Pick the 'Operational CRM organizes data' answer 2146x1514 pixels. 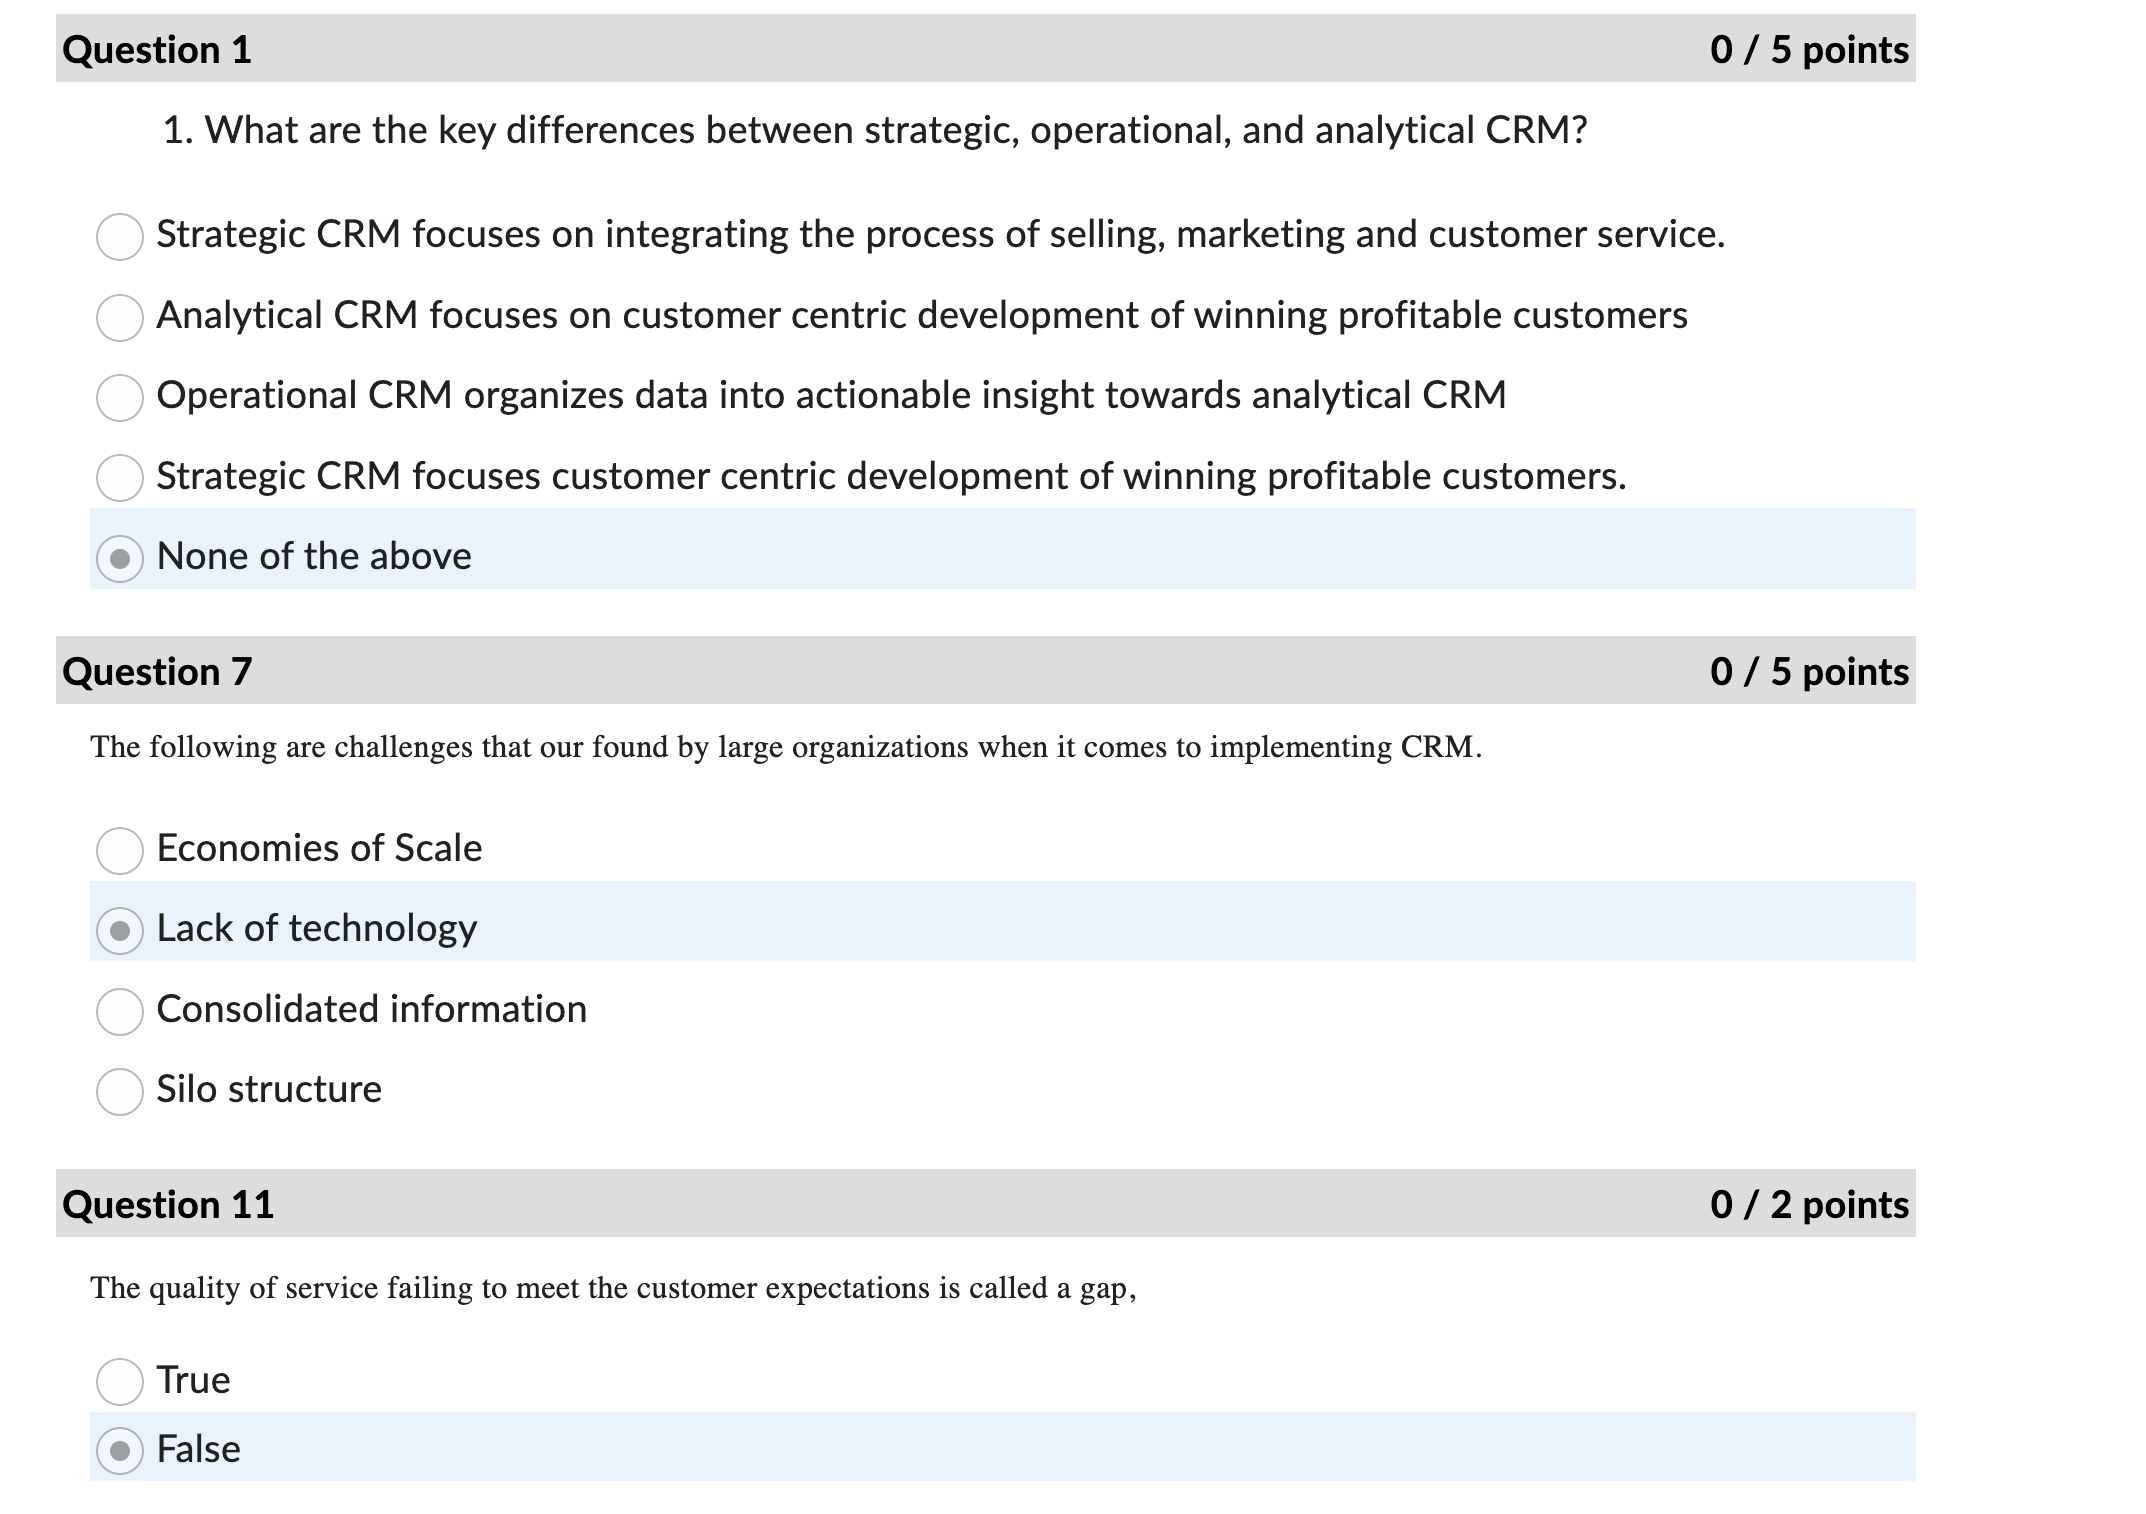pos(120,398)
